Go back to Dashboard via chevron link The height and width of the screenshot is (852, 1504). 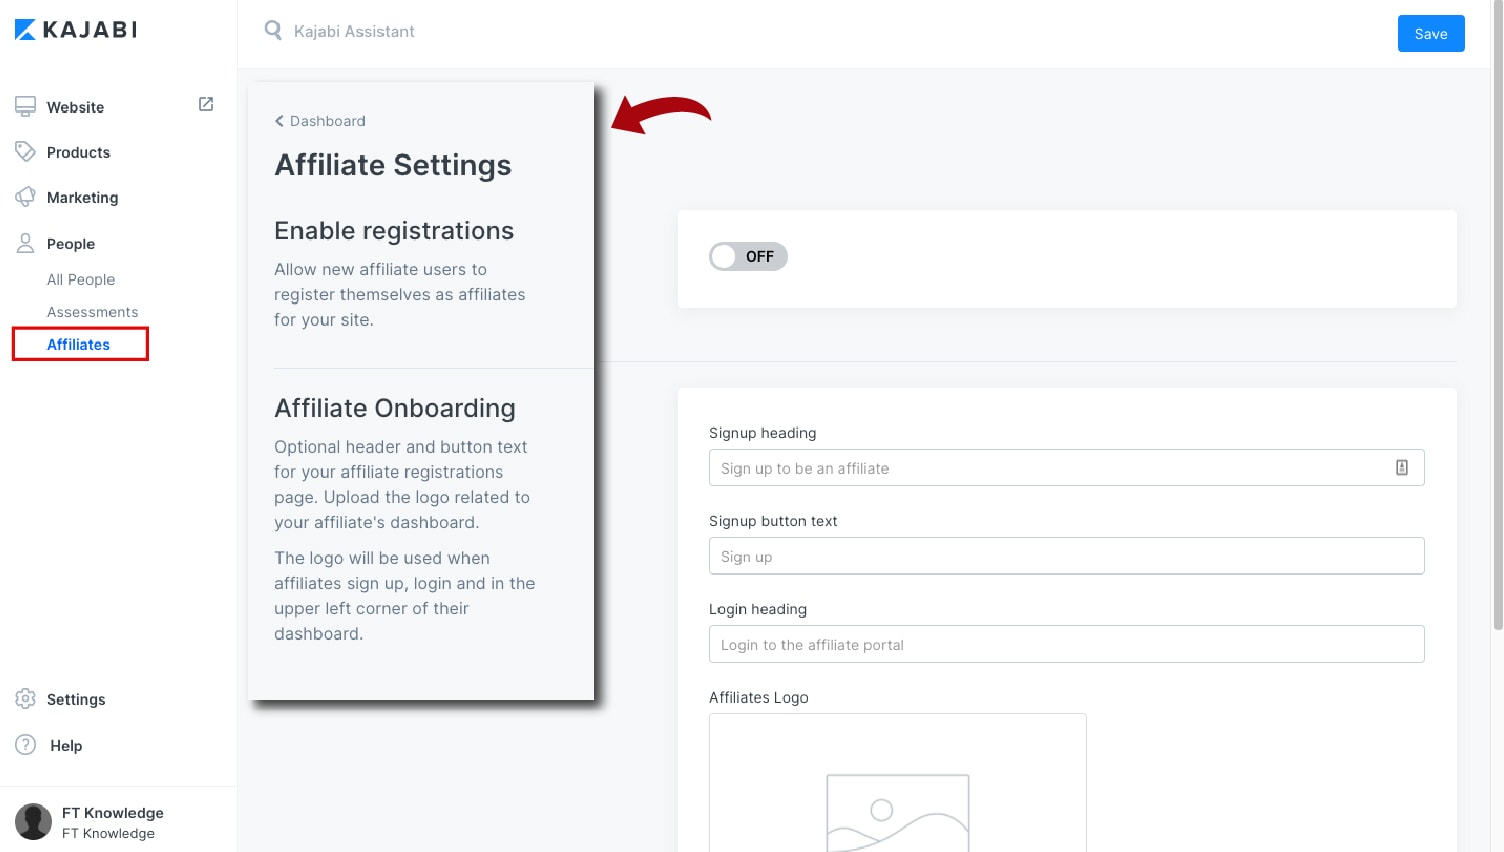click(x=320, y=121)
